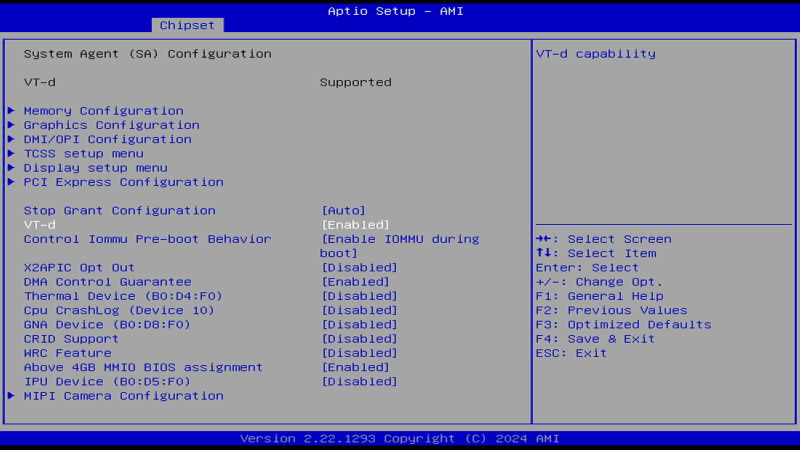Image resolution: width=800 pixels, height=450 pixels.
Task: Click F2: Previous Values hint
Action: click(612, 311)
